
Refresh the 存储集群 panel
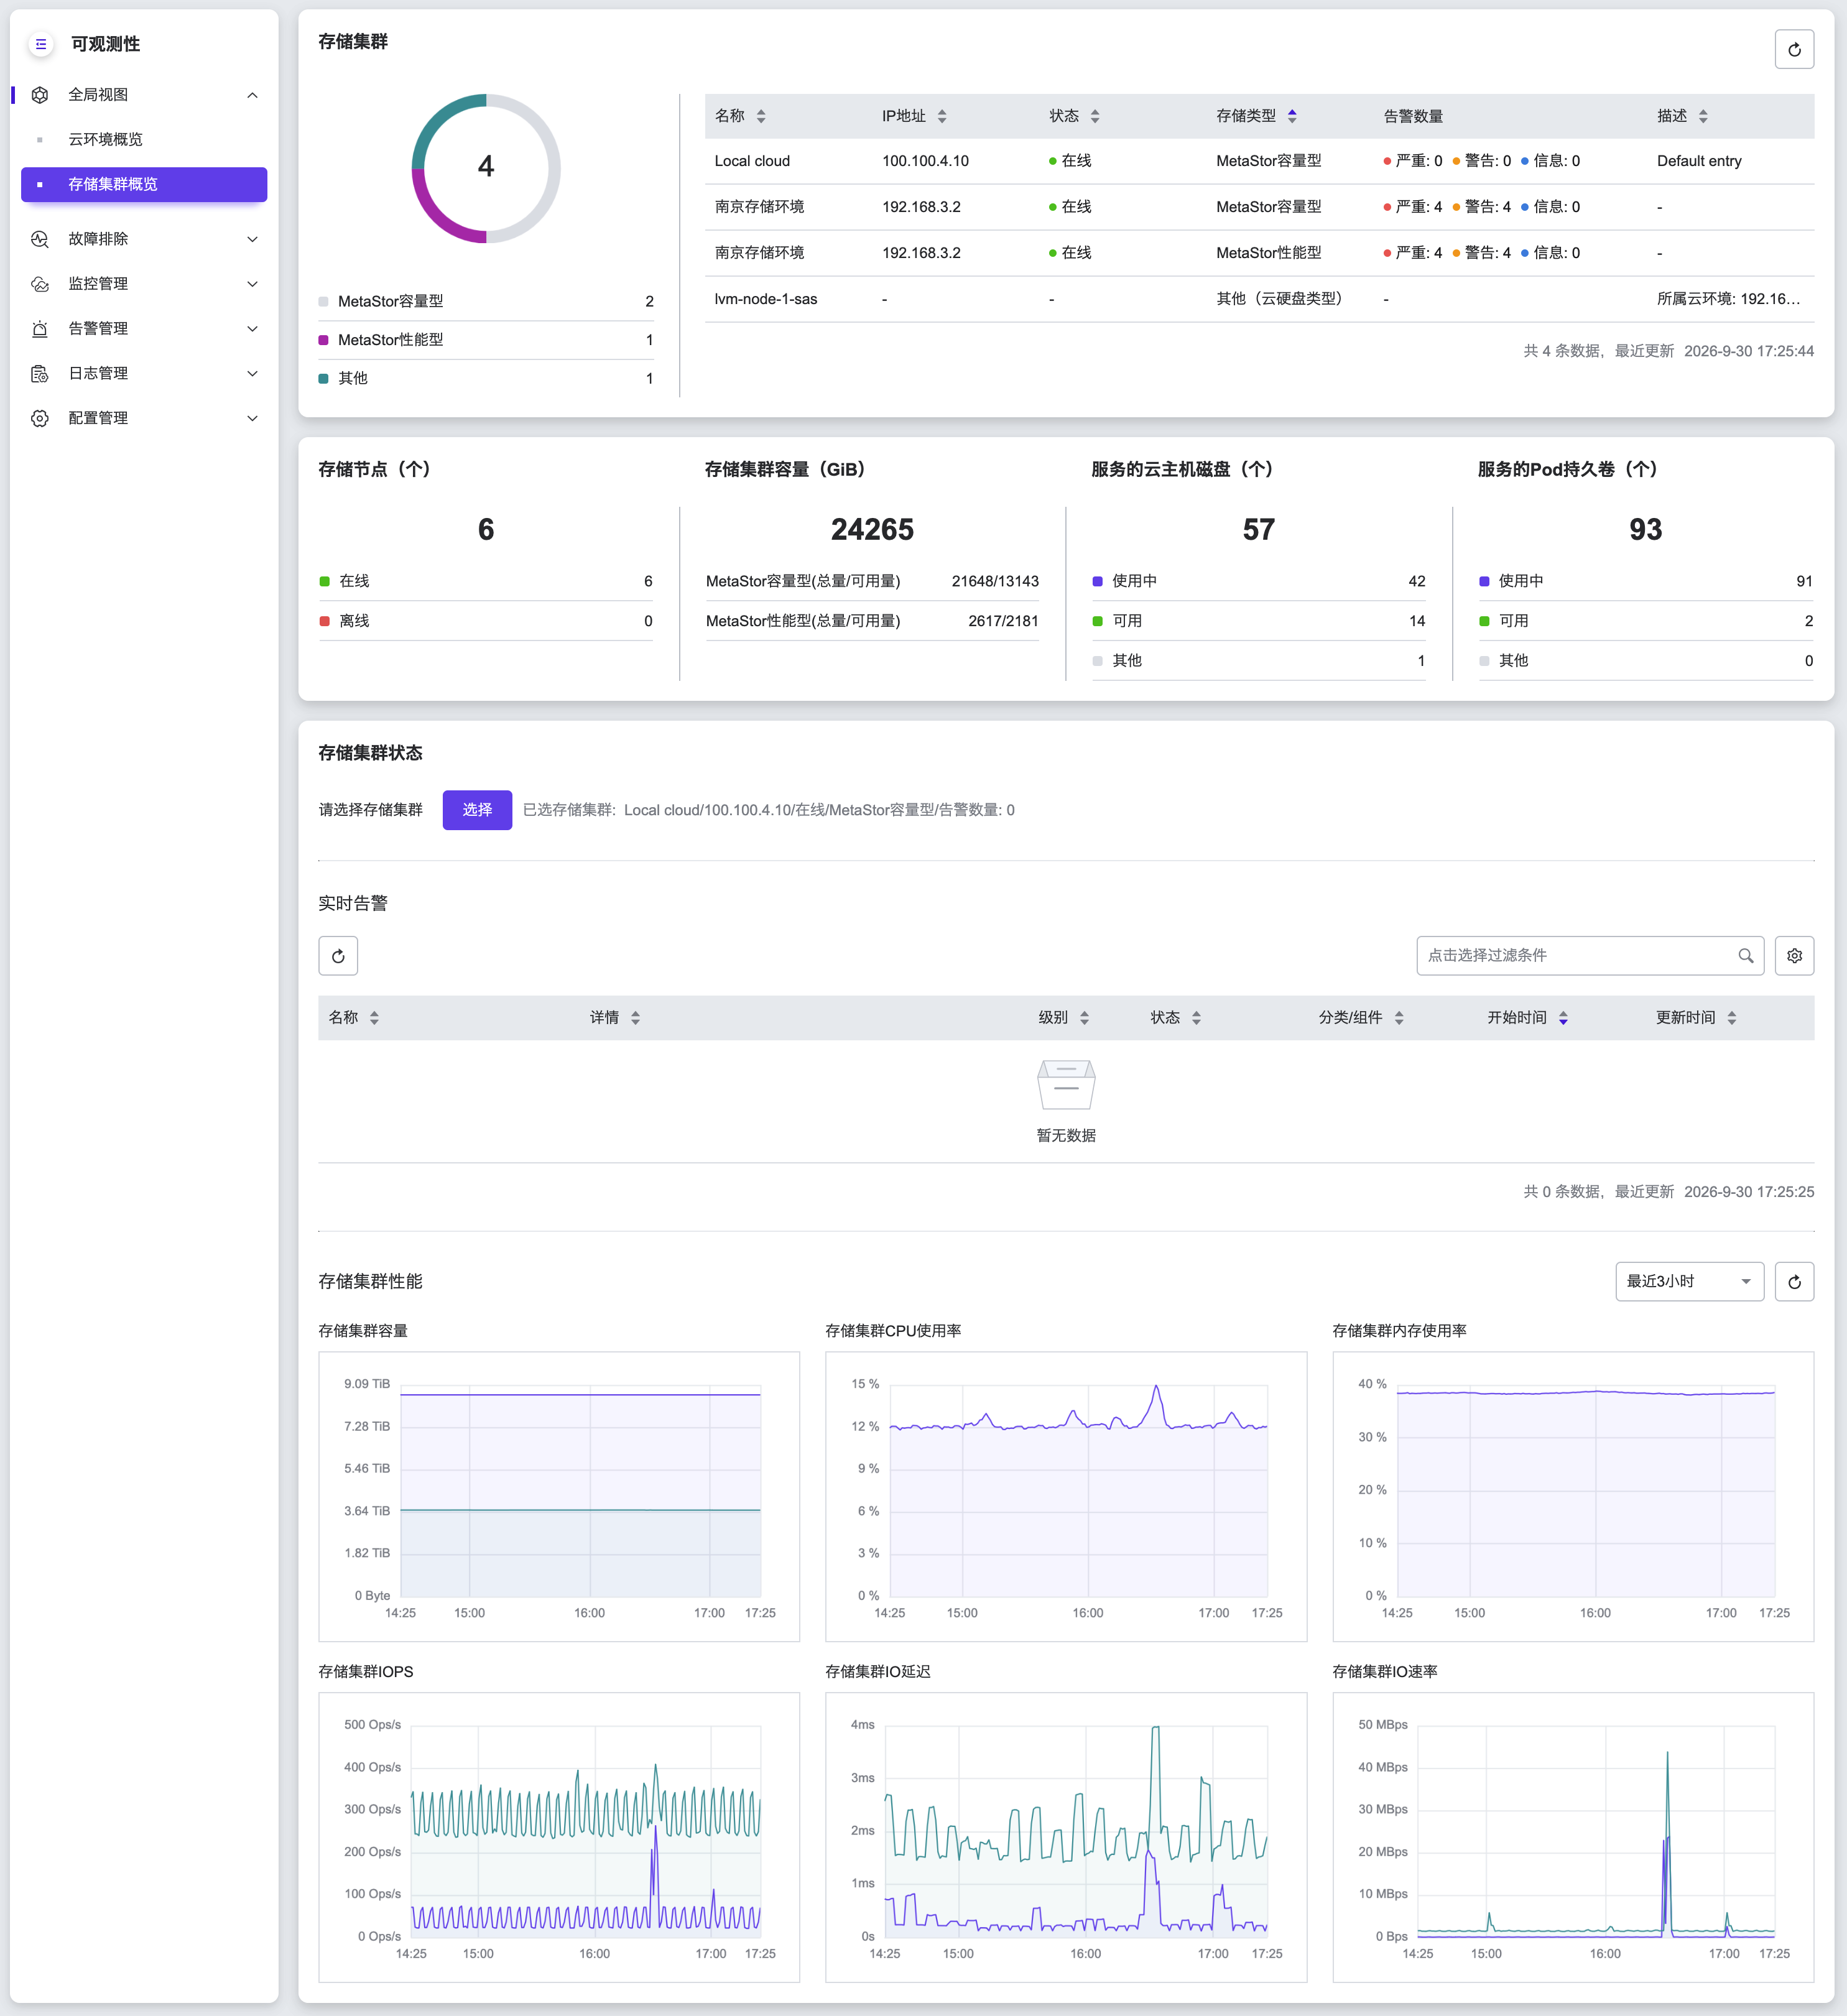coord(1794,50)
